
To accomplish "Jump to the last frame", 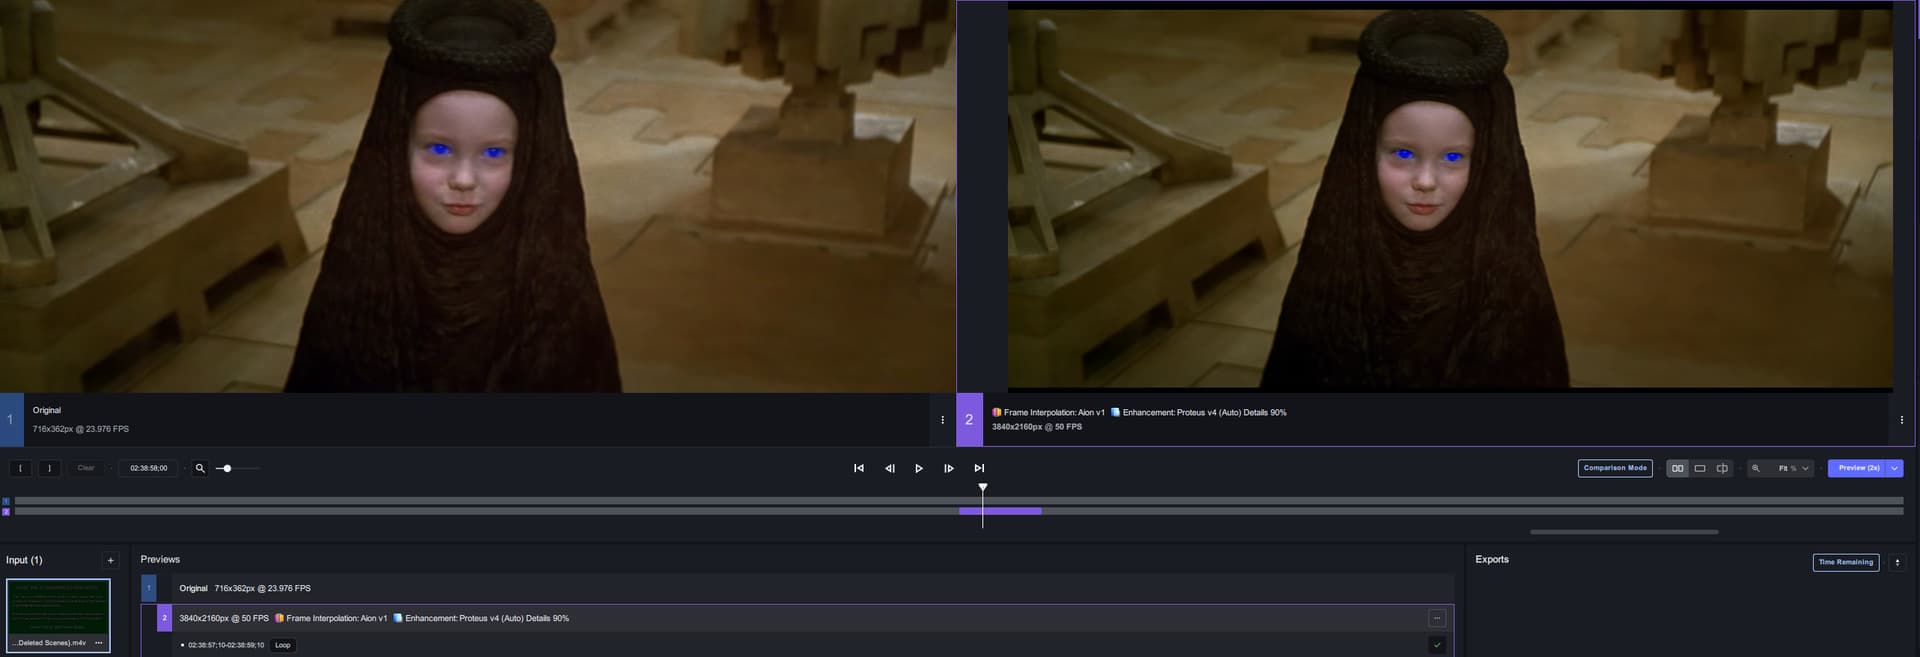I will pyautogui.click(x=979, y=468).
